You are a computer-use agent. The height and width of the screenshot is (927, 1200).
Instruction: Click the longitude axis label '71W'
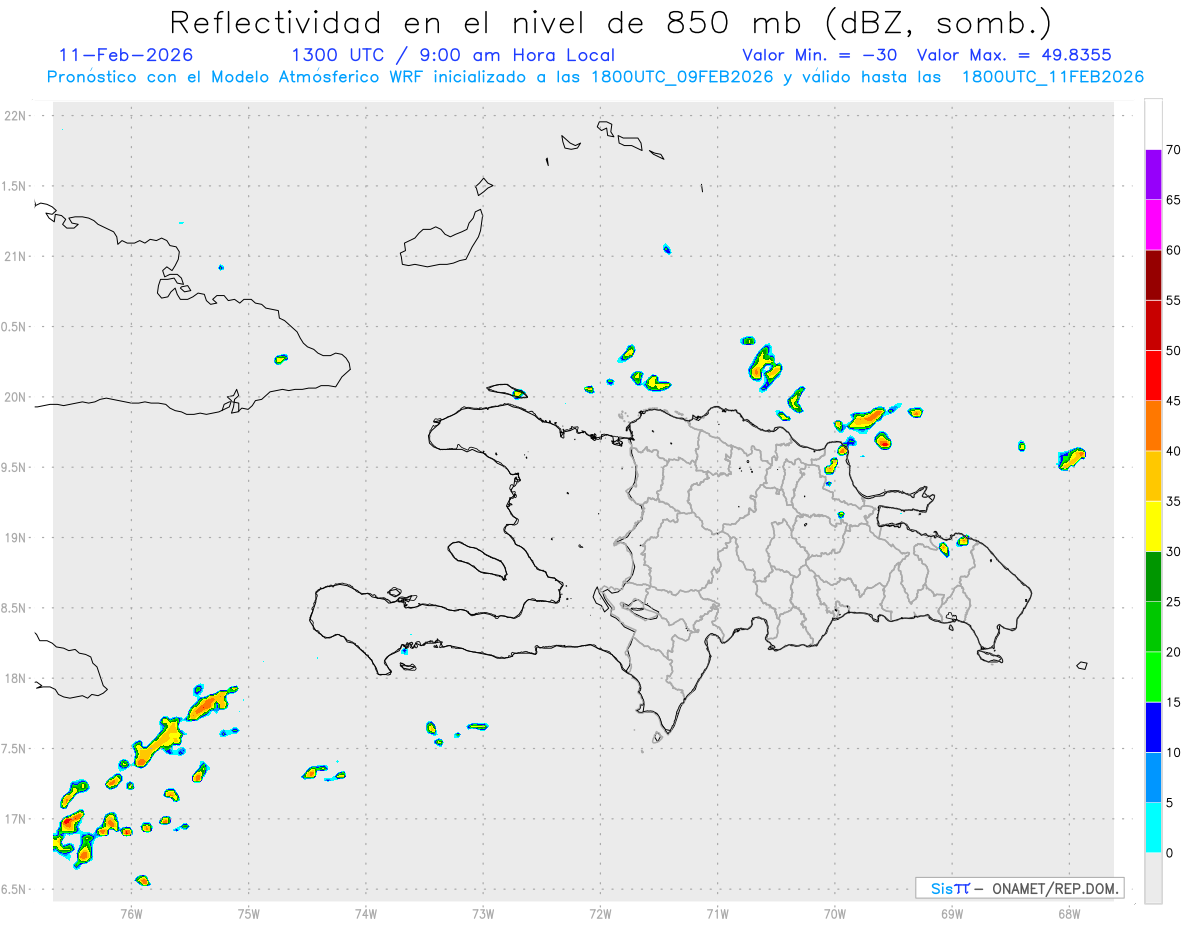point(717,912)
